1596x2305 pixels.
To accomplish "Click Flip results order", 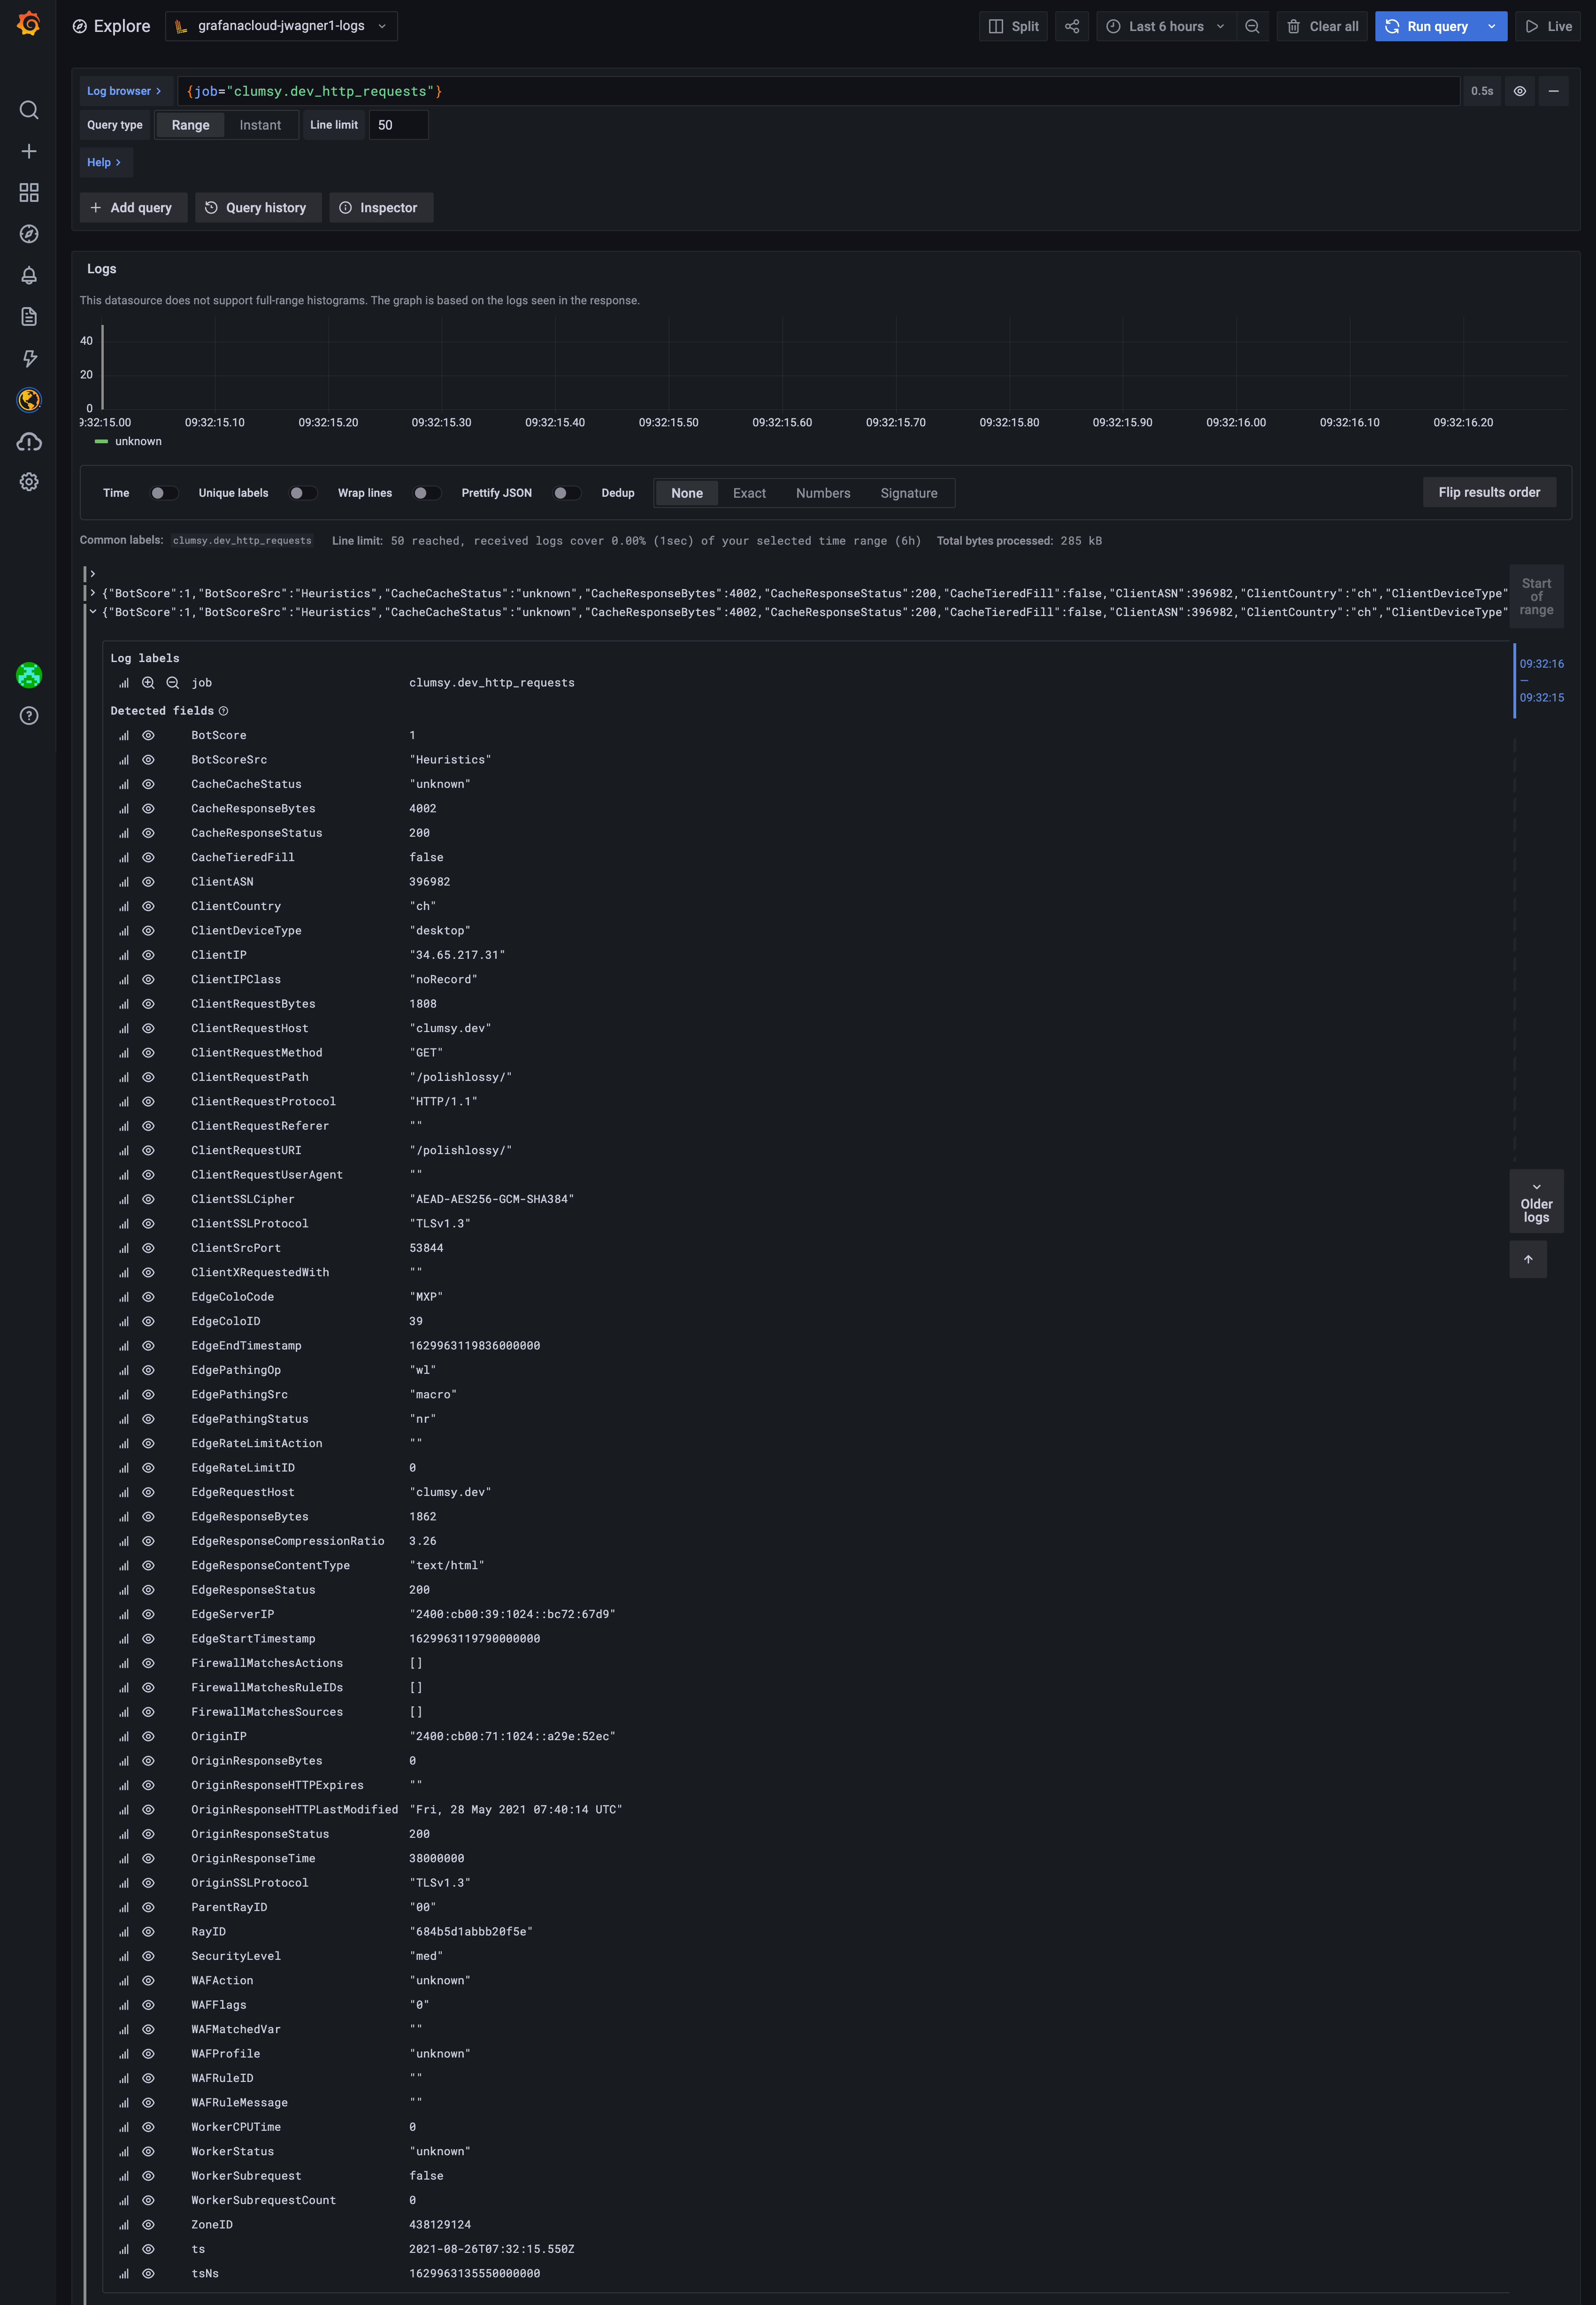I will pos(1489,492).
